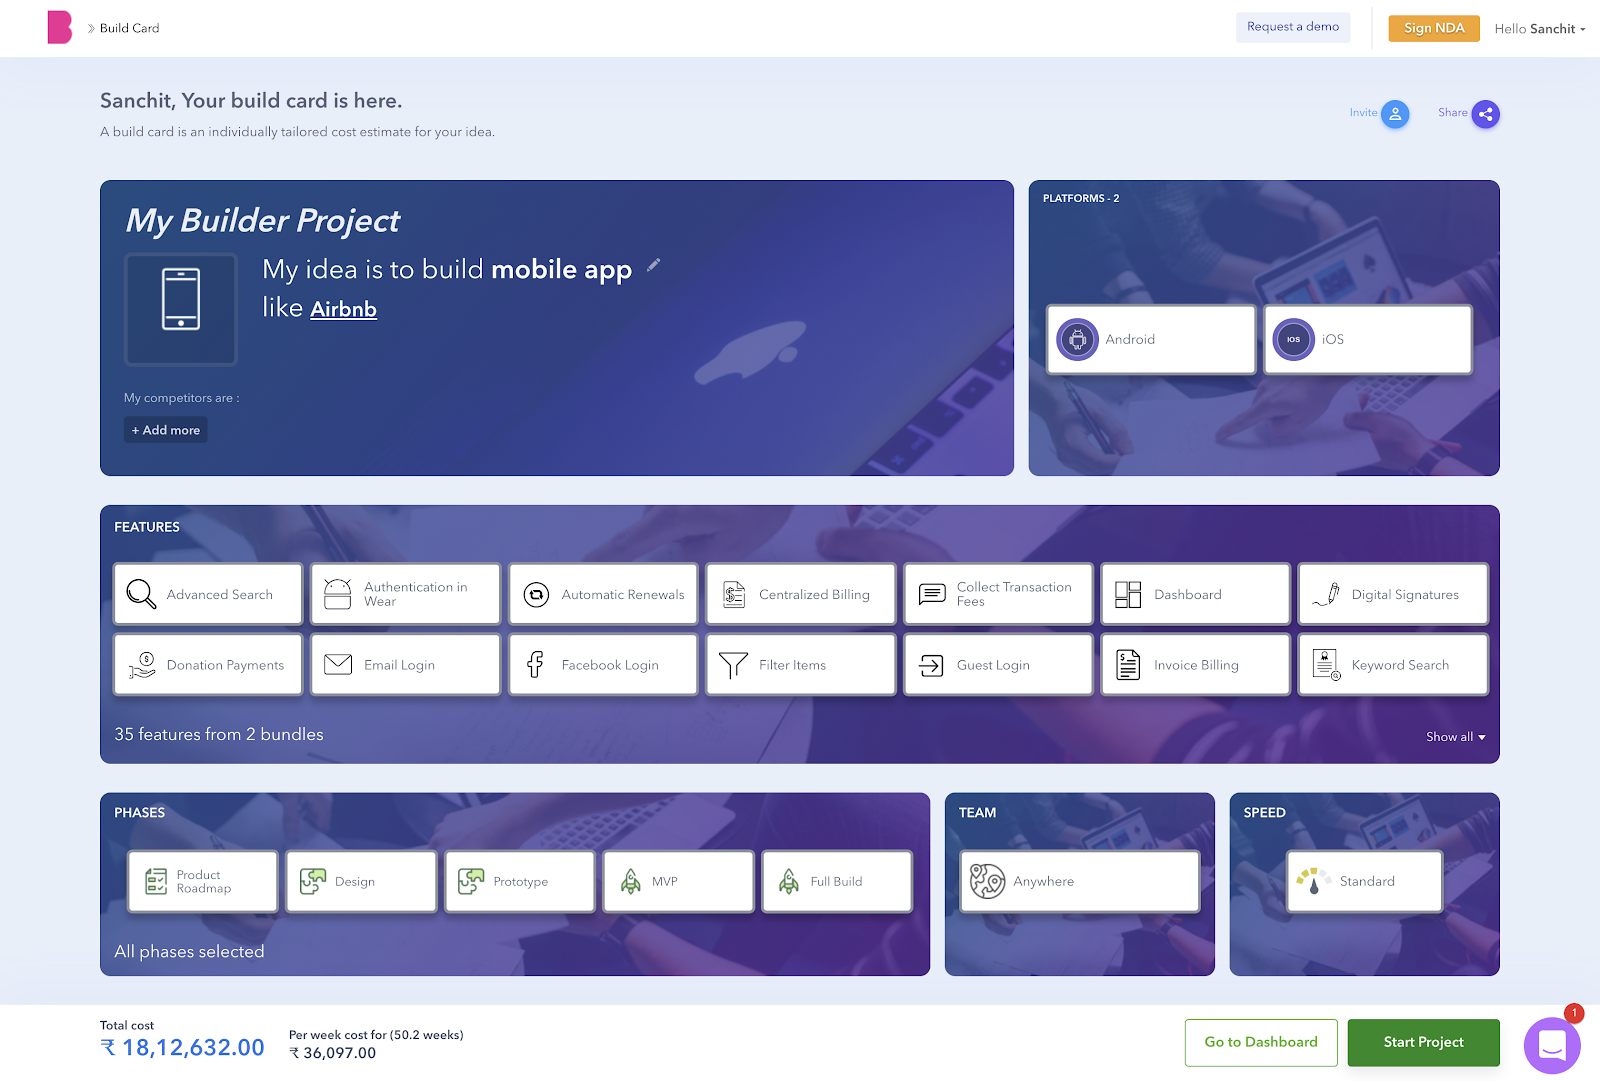Select the Email Login envelope icon

(x=338, y=664)
